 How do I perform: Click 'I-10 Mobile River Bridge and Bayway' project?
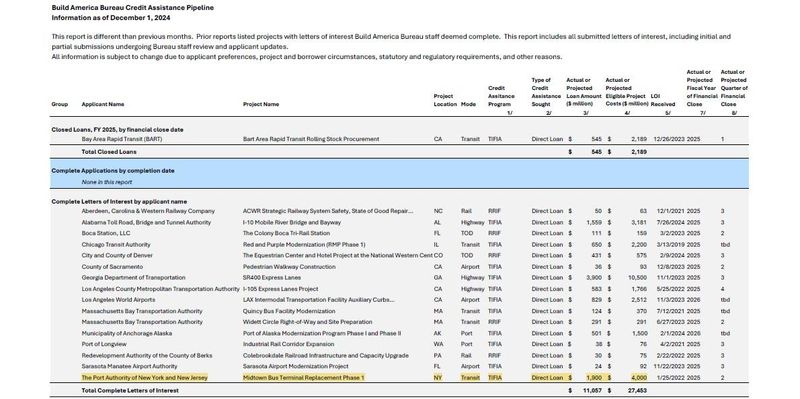click(x=292, y=222)
